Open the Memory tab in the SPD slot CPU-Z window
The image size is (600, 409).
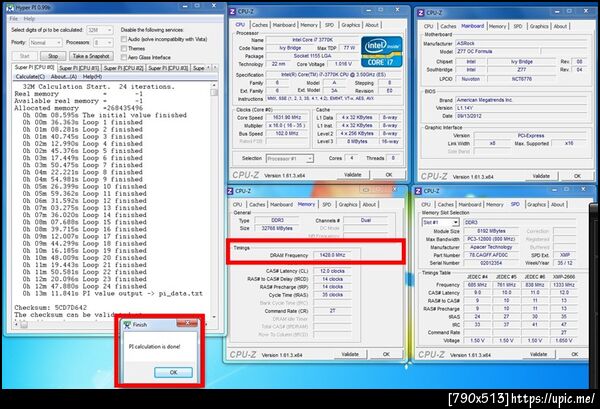[494, 205]
